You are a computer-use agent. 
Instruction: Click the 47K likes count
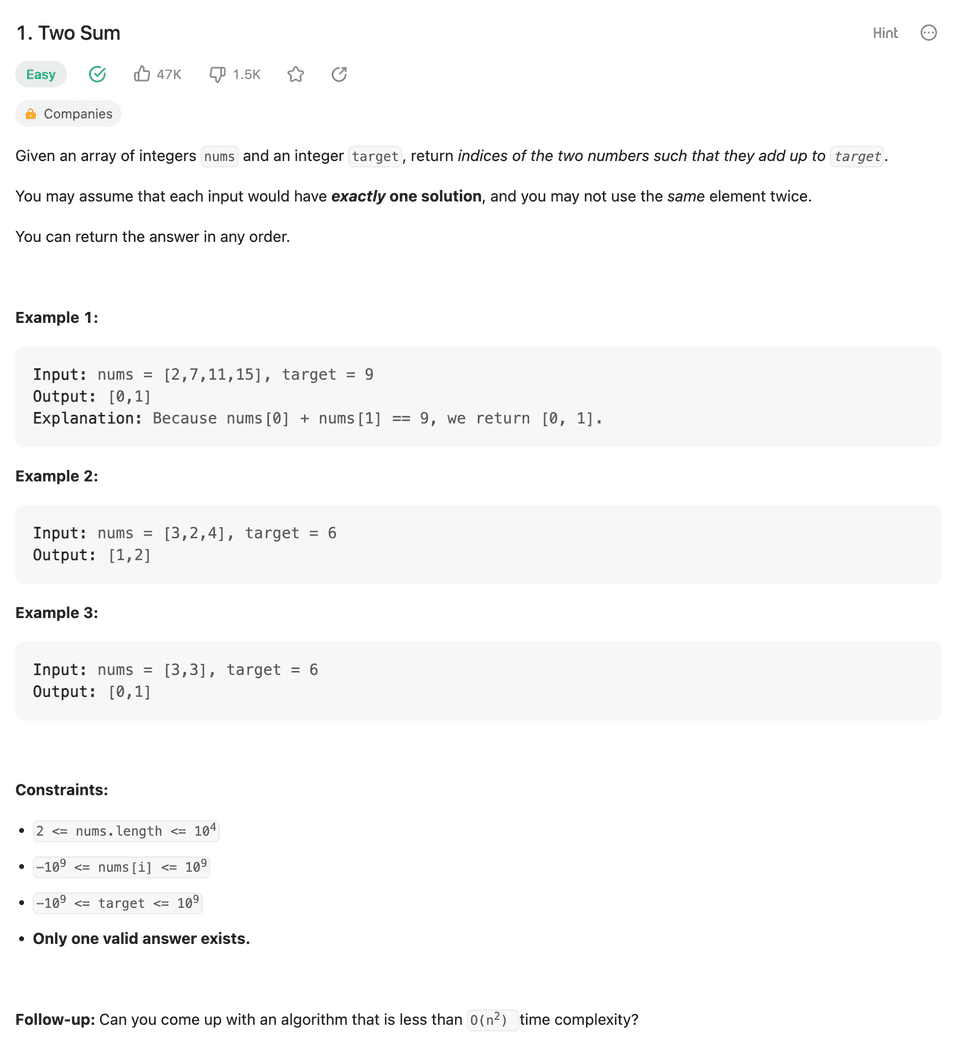pyautogui.click(x=169, y=74)
